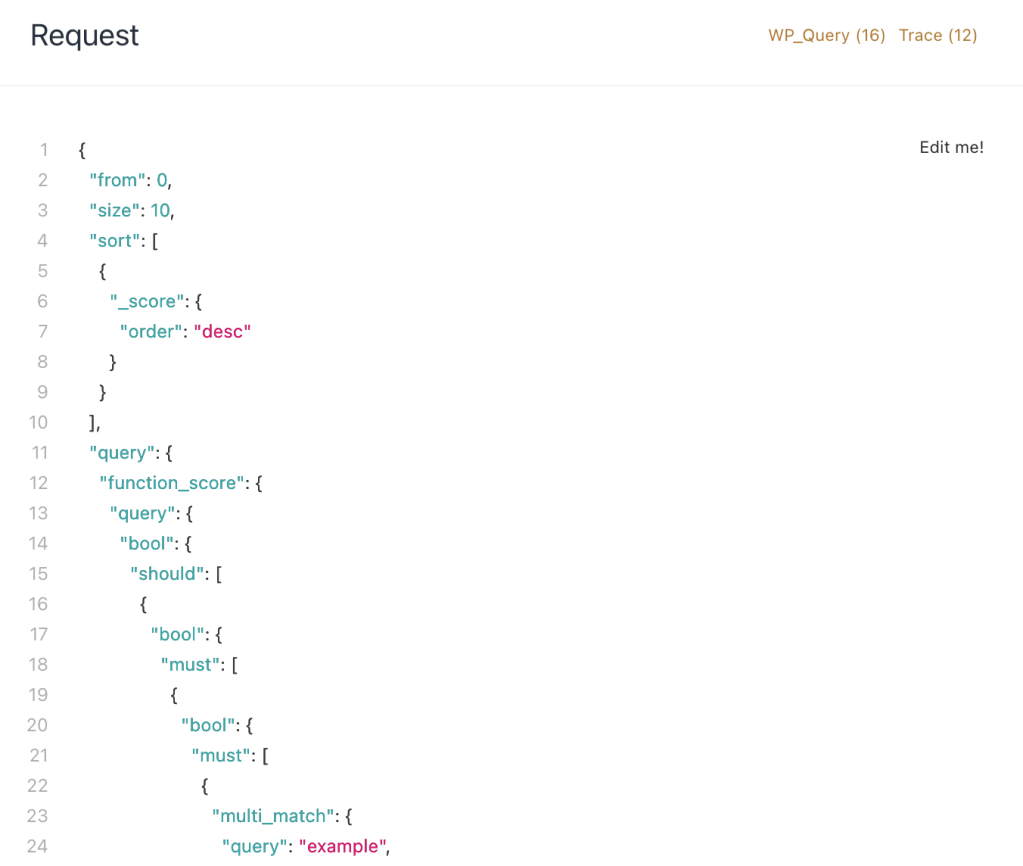Click the "function_score" key

click(x=172, y=483)
